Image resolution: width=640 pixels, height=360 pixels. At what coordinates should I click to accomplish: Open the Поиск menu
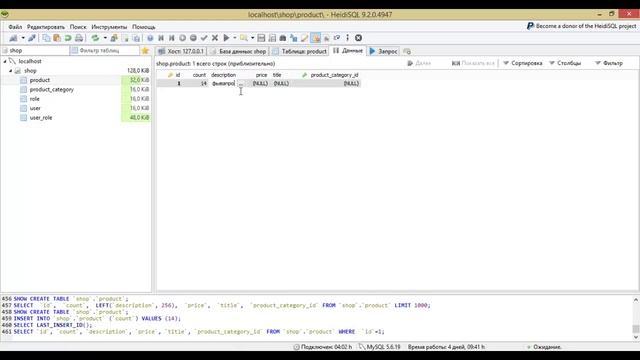pos(78,27)
